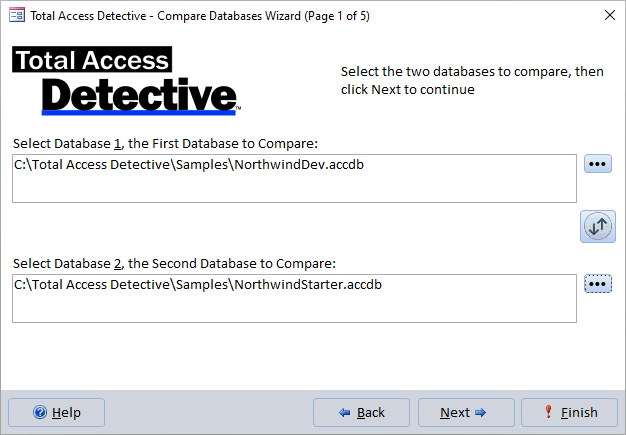Close the Compare Databases Wizard window
This screenshot has width=626, height=435.
pyautogui.click(x=610, y=15)
